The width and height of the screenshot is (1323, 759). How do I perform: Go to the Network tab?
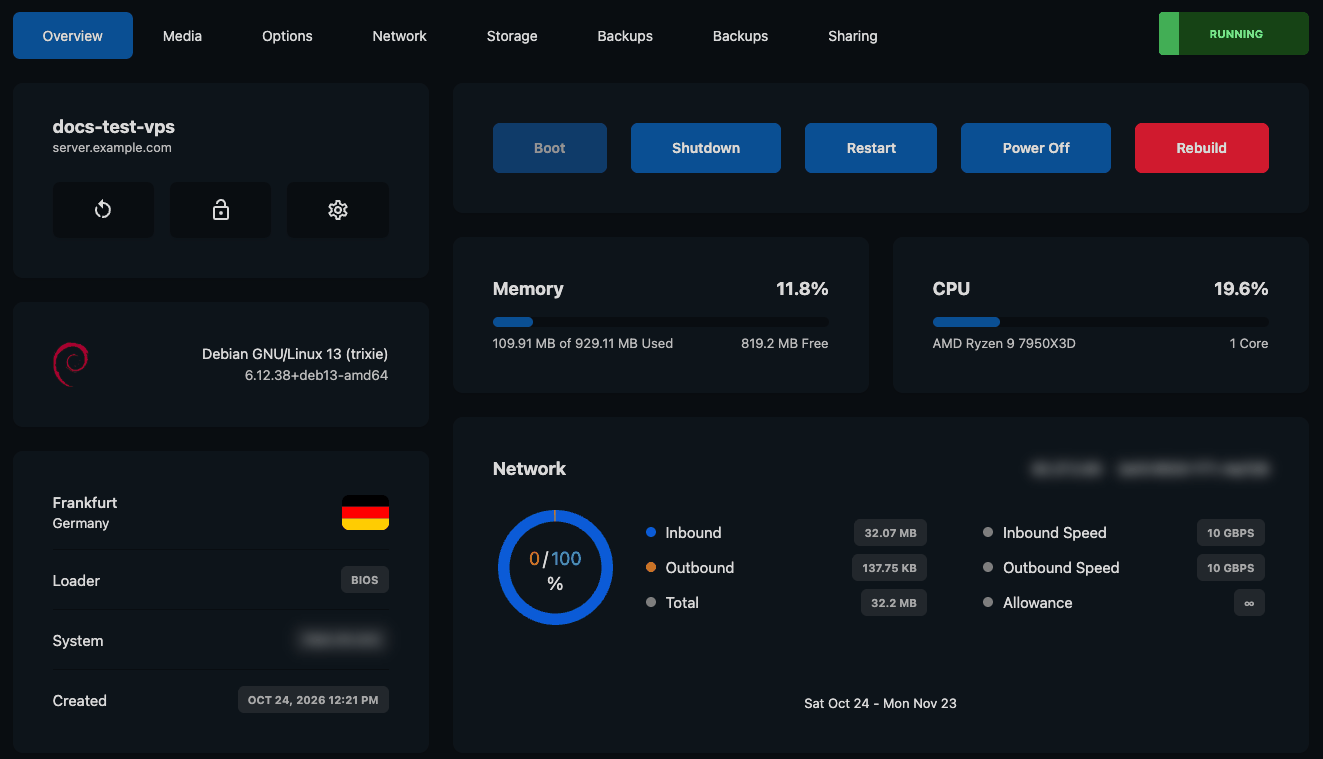tap(400, 36)
